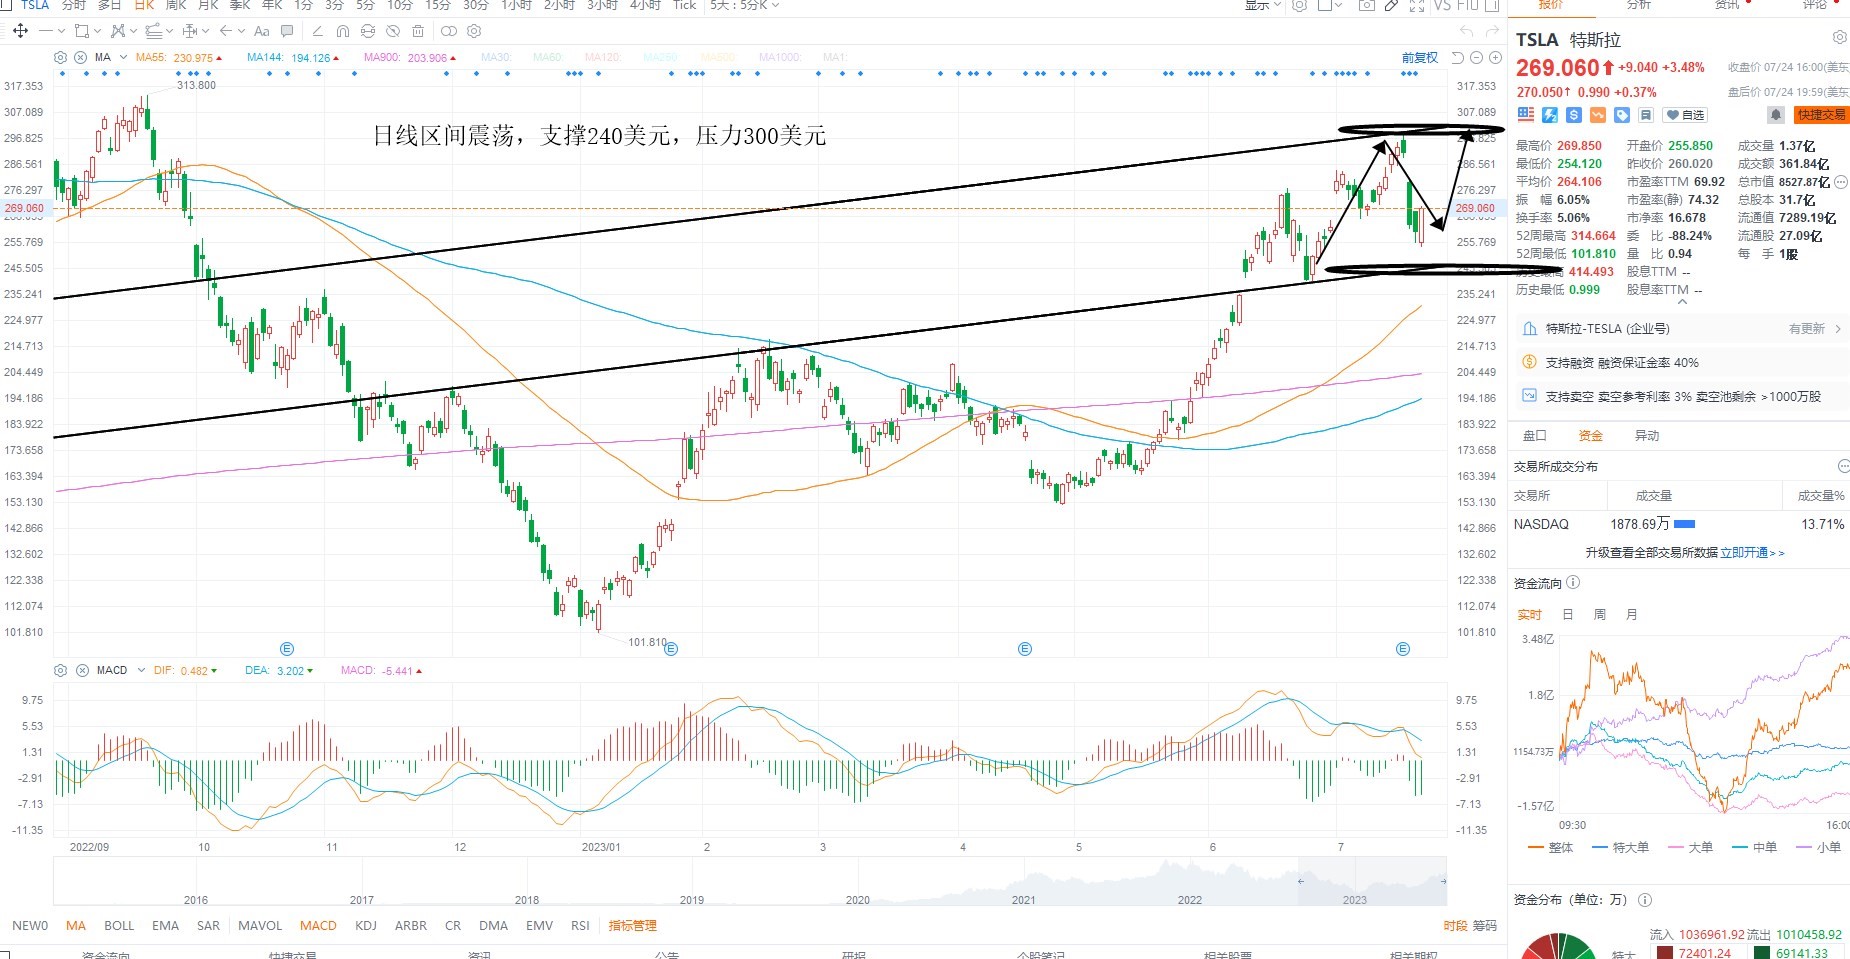Click the blue lightning badge icon
1850x959 pixels.
click(x=1549, y=115)
